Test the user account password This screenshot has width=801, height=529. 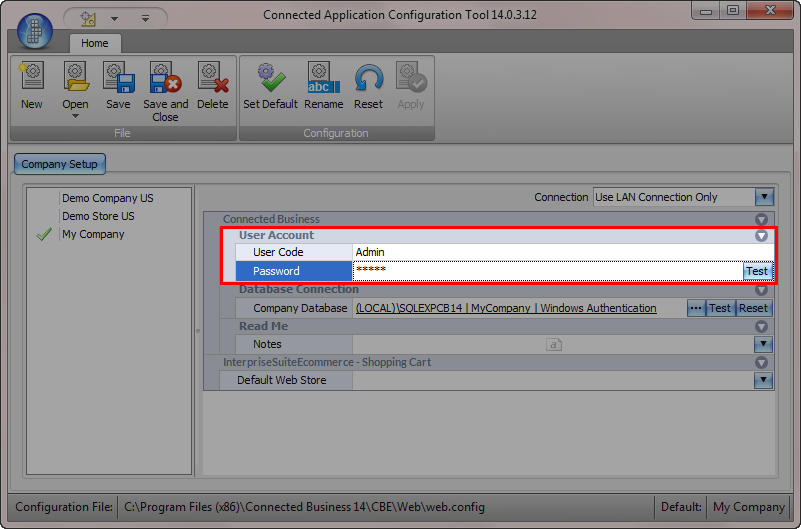point(757,271)
